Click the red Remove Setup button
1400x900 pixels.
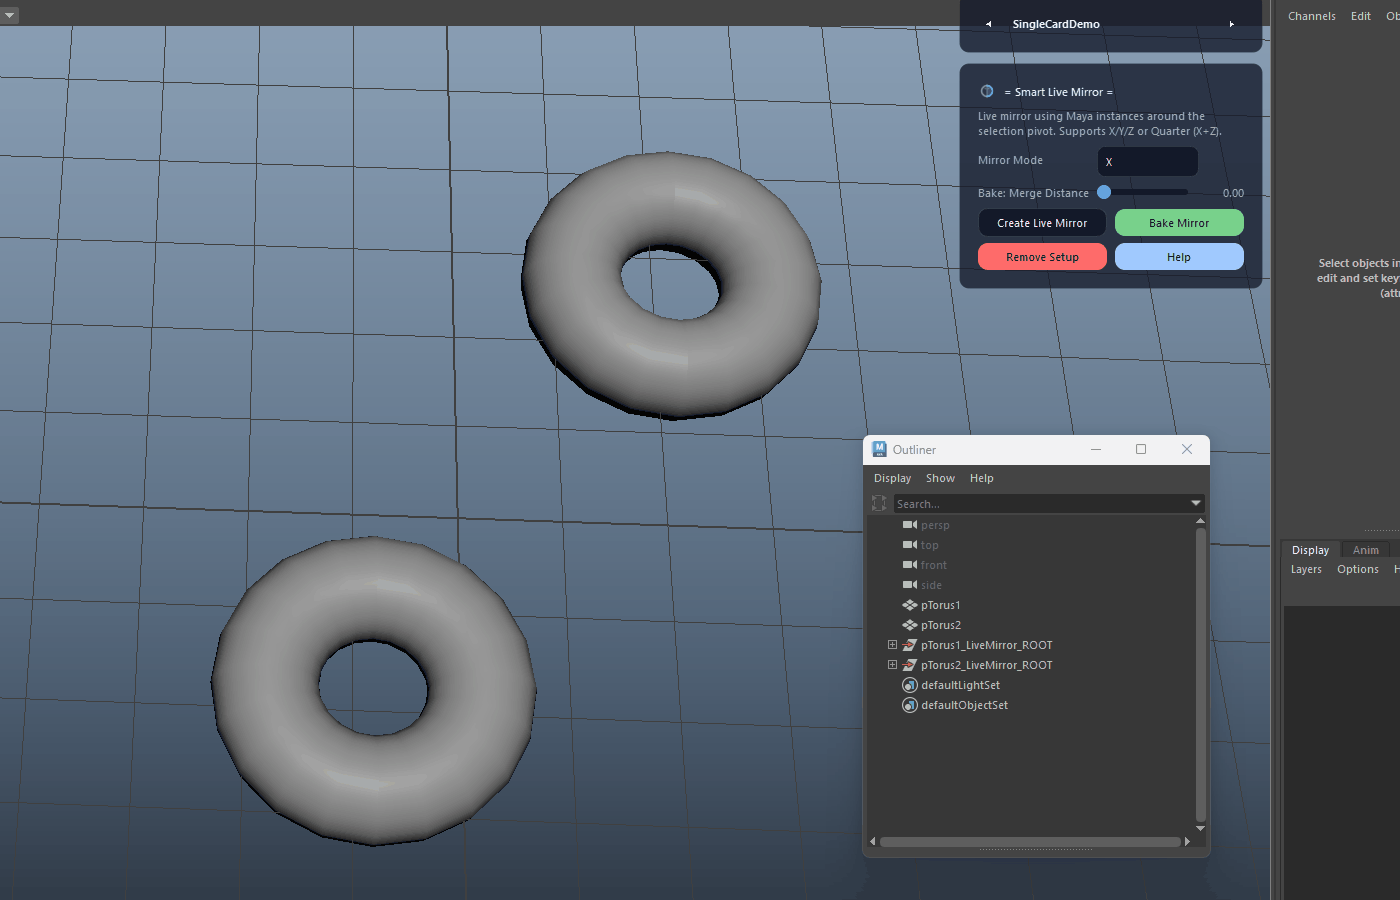pos(1042,257)
